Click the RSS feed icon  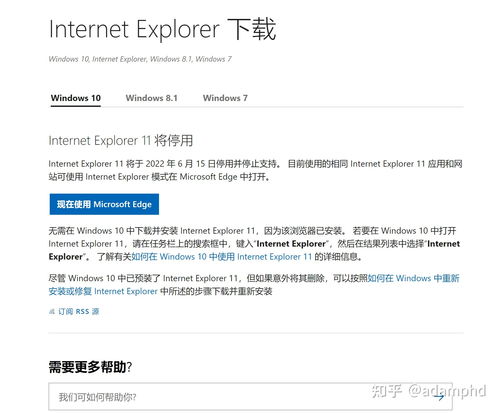(x=51, y=311)
